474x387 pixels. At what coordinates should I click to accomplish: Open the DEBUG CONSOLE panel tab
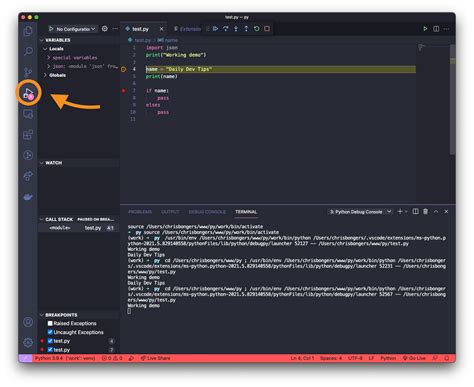207,212
